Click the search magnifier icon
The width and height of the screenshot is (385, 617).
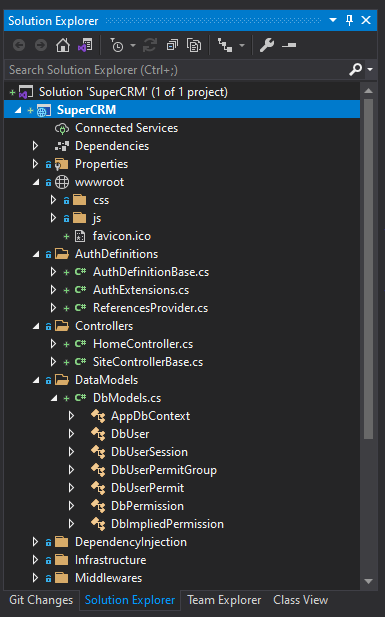[355, 70]
